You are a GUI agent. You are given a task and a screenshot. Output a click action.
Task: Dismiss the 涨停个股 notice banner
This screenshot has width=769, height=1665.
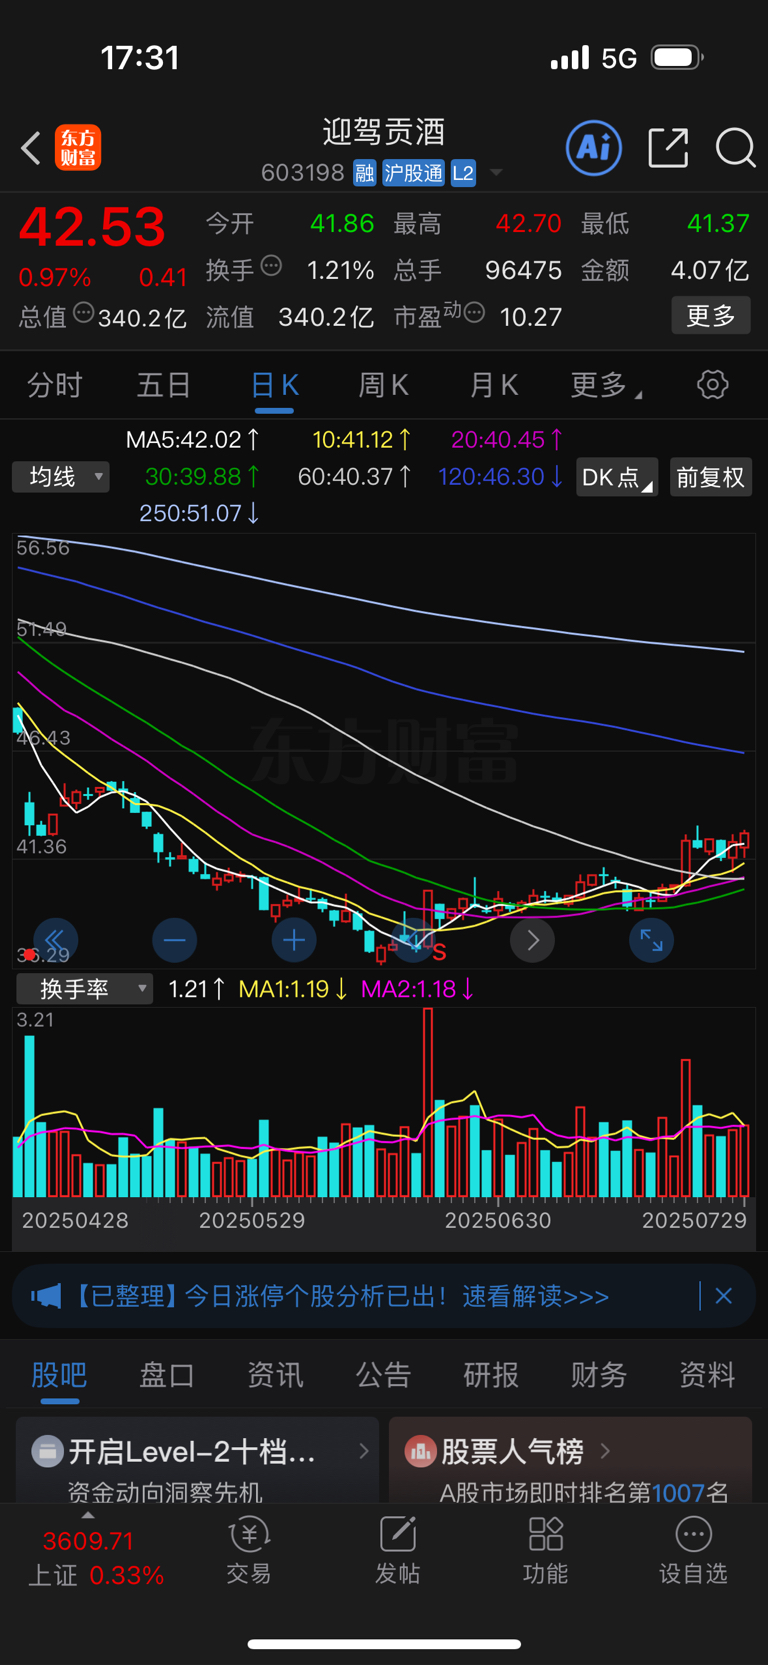724,1296
